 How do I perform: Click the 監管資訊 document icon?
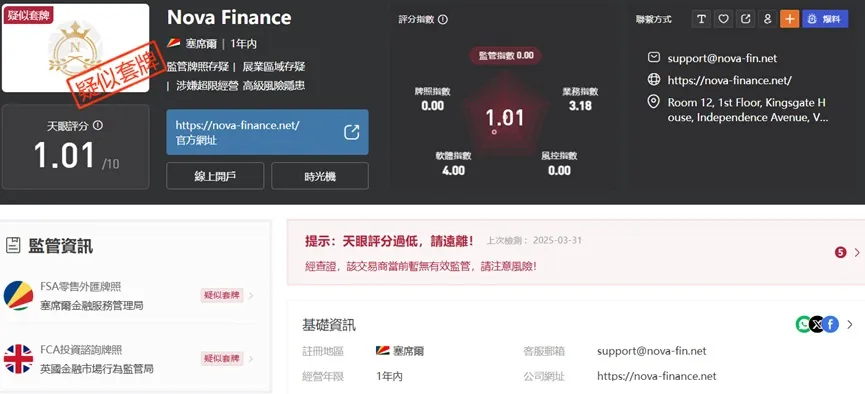pos(13,246)
